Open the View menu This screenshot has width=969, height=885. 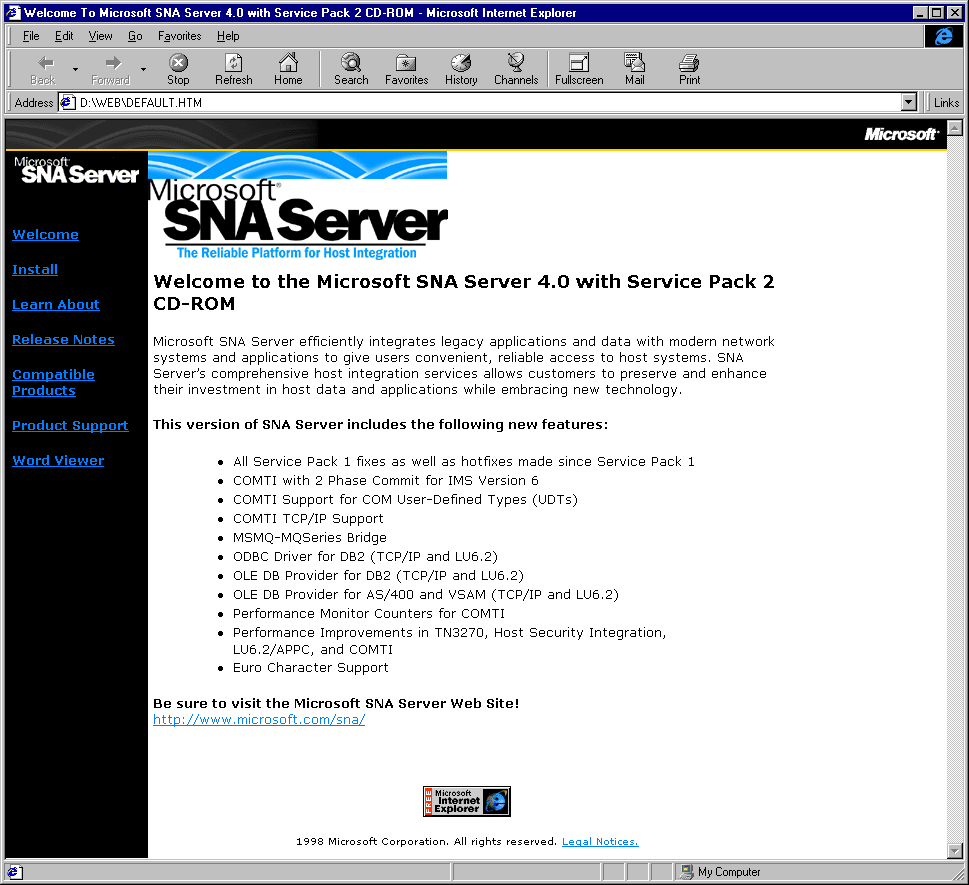[x=100, y=36]
